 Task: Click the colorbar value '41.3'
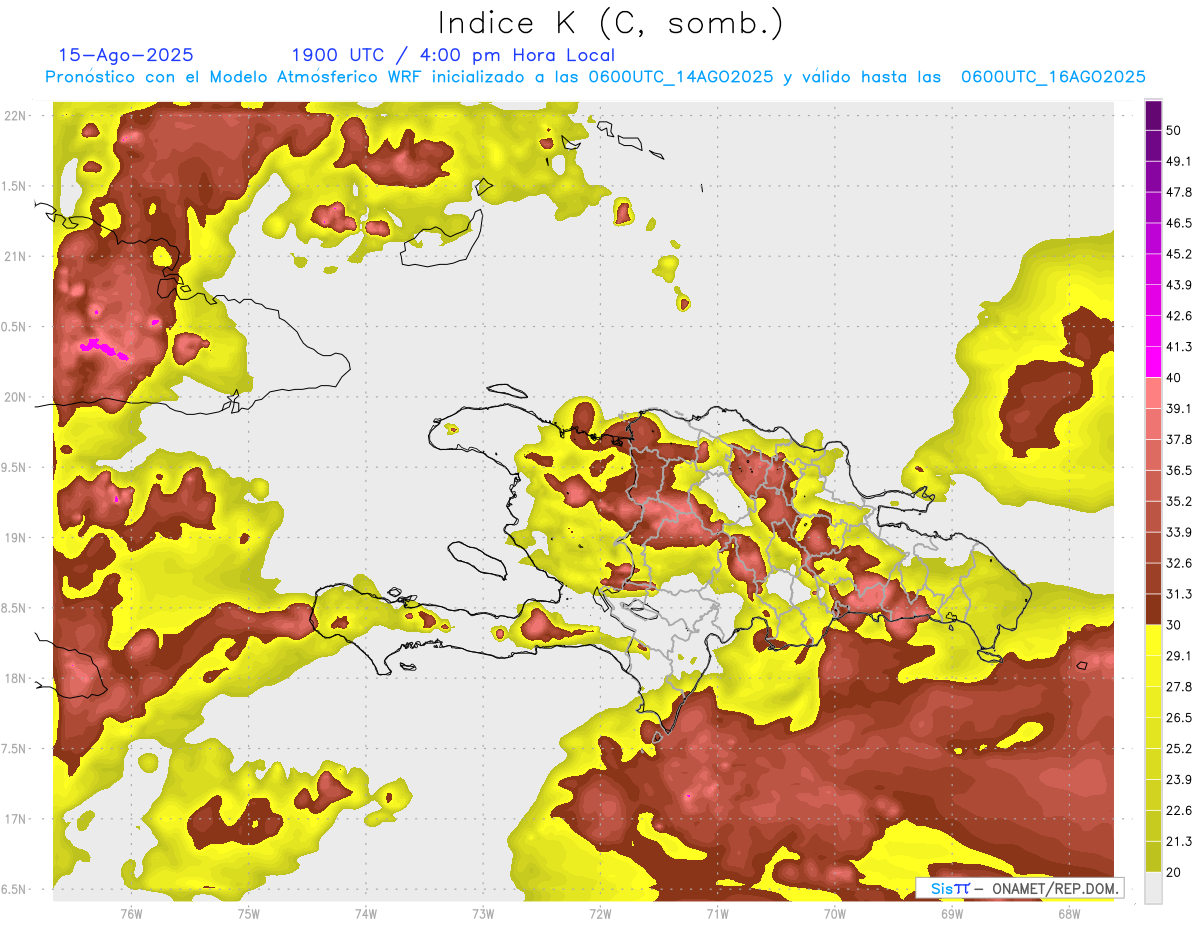coord(1179,347)
